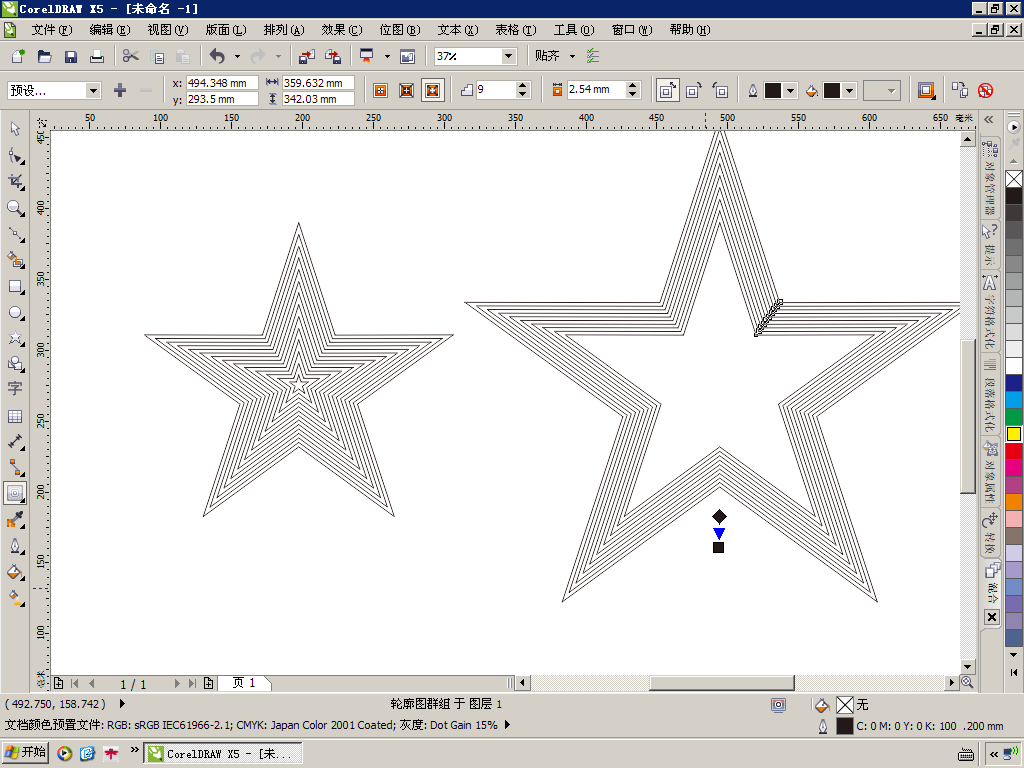The height and width of the screenshot is (768, 1024).
Task: Select the Outline pen tool
Action: (x=15, y=546)
